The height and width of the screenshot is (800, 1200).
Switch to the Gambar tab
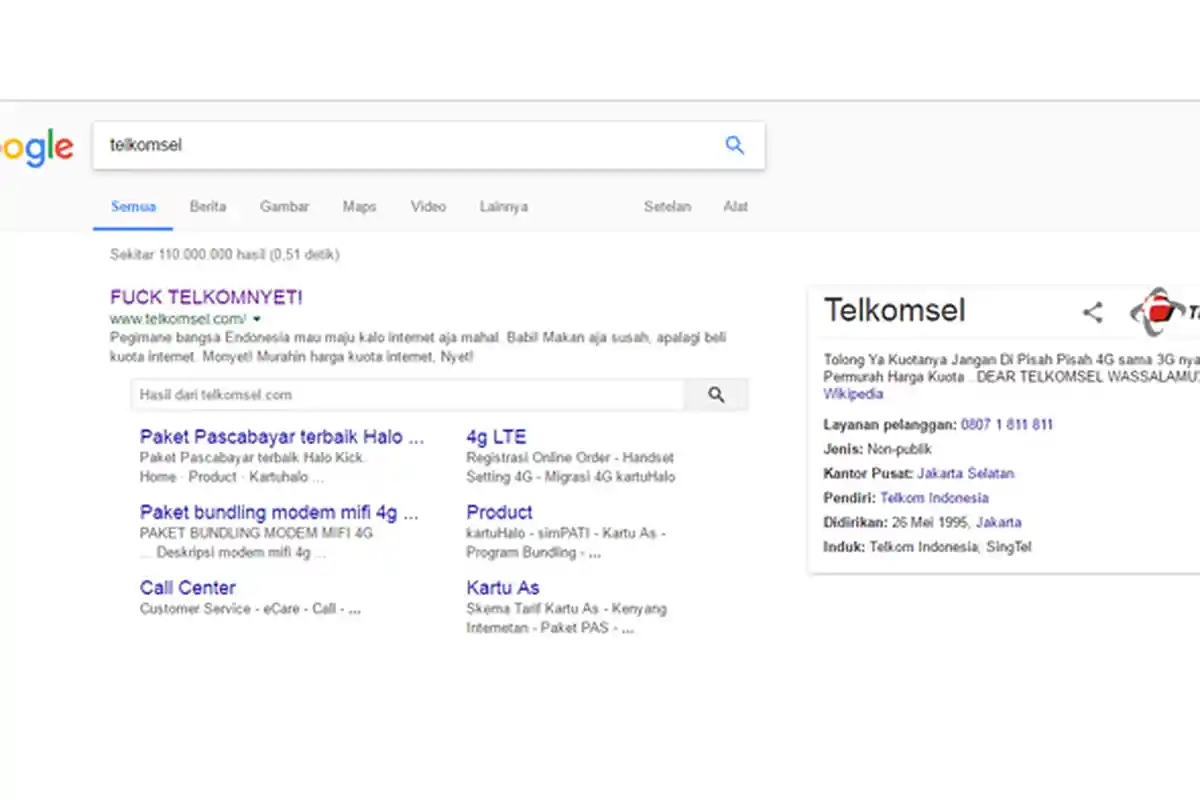(x=284, y=207)
